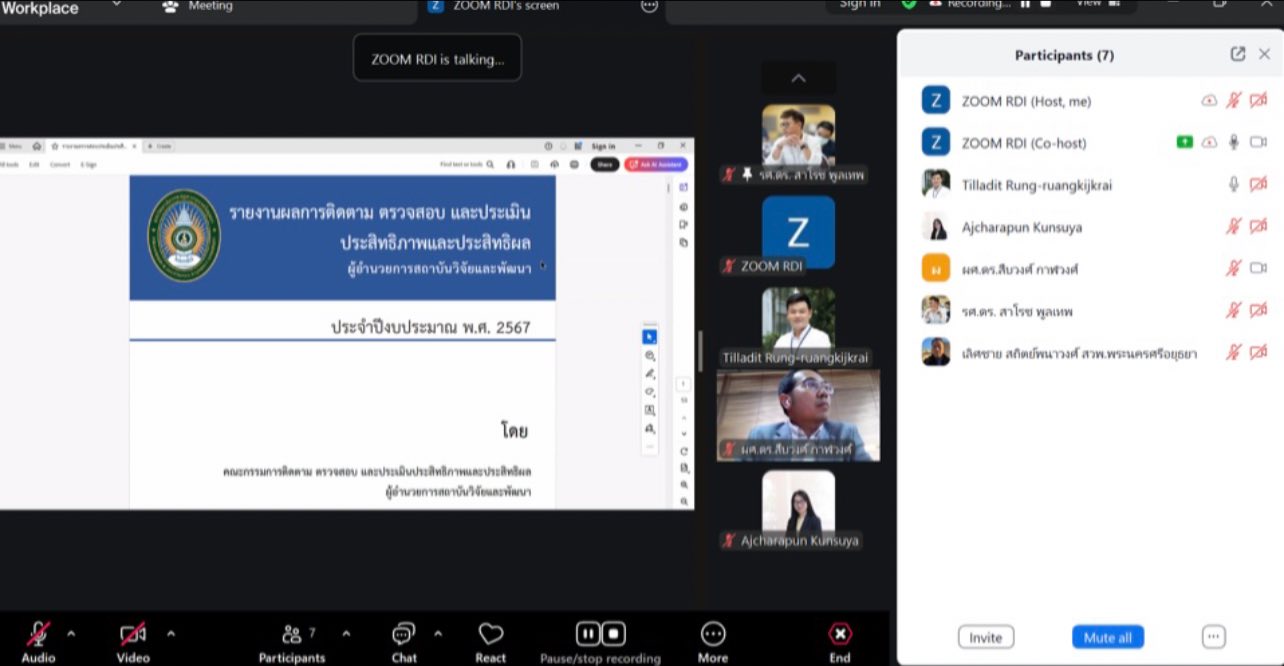Expand the Audio options arrow
This screenshot has height=666, width=1284.
71,633
